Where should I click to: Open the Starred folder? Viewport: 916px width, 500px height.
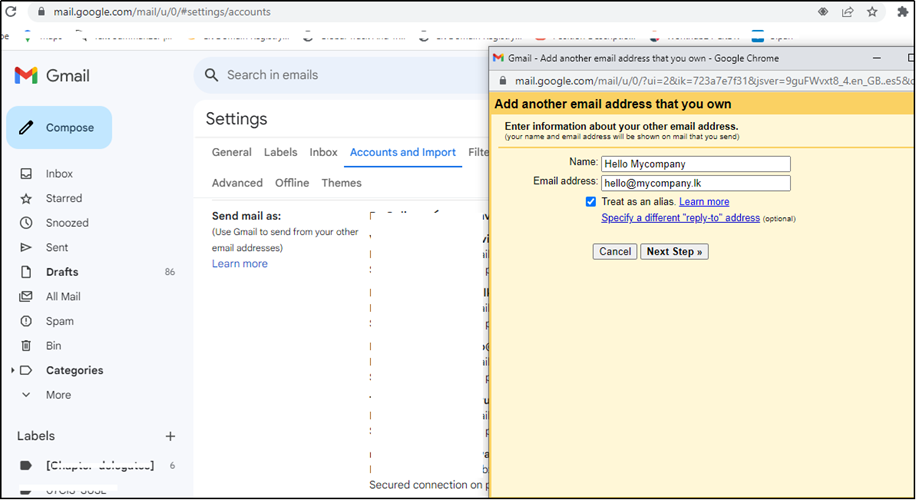click(x=64, y=198)
